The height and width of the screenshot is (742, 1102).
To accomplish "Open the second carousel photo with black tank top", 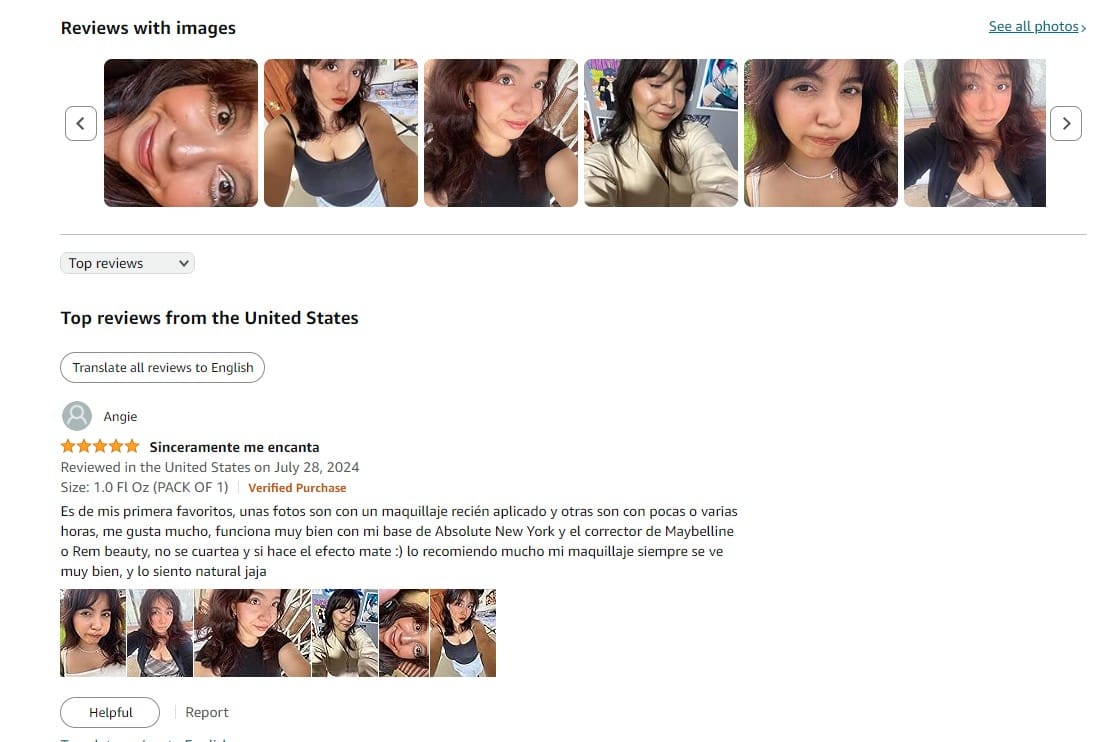I will tap(341, 133).
